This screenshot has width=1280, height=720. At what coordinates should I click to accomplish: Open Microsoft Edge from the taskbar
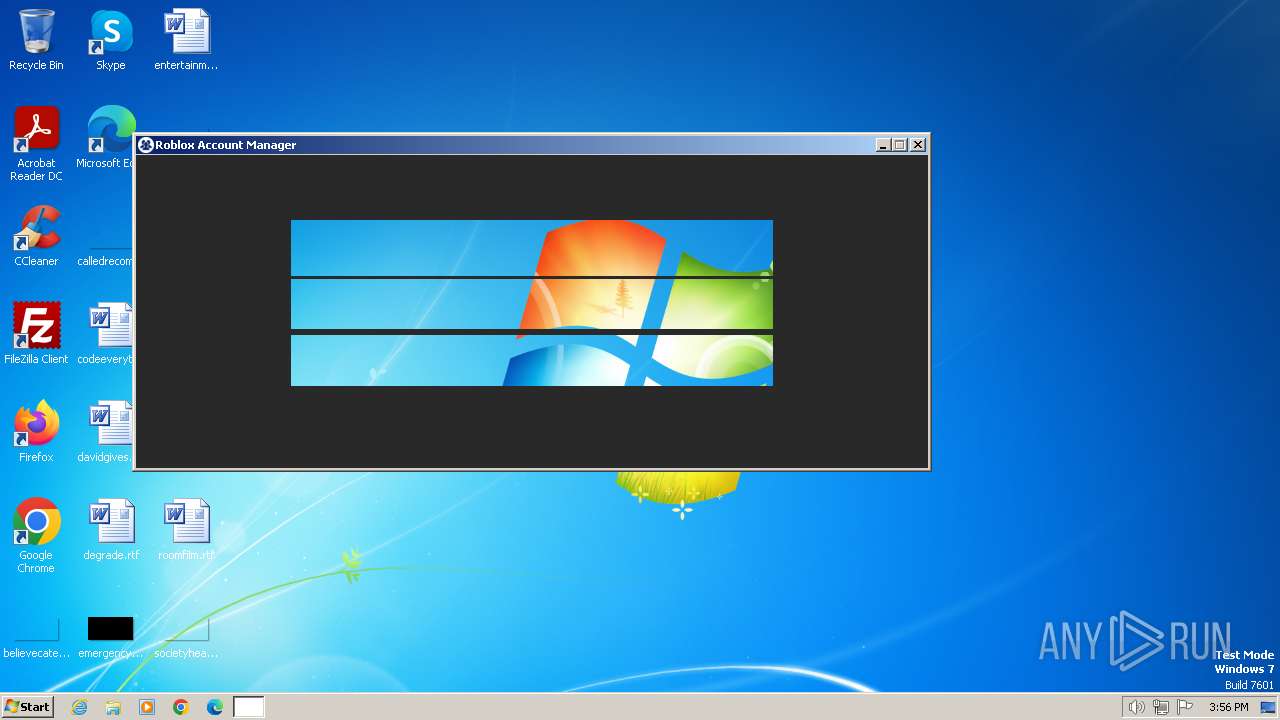click(x=215, y=707)
